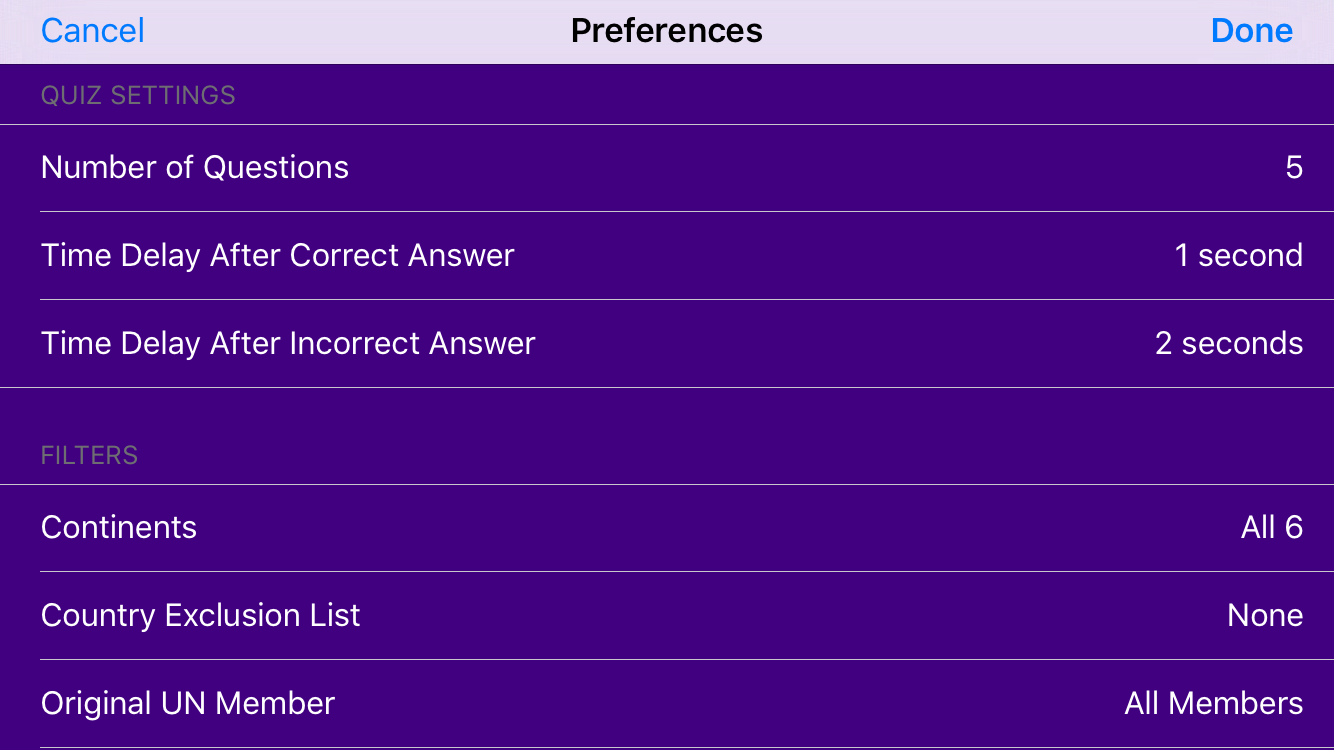Tap the question count value 5

(x=1294, y=168)
